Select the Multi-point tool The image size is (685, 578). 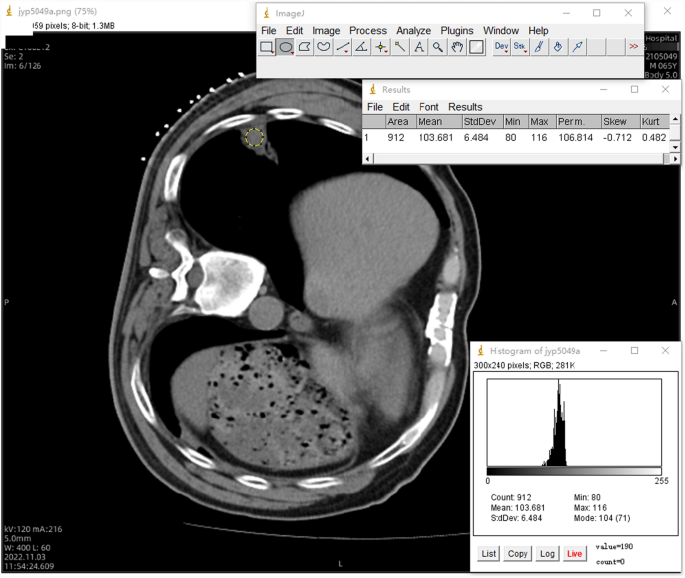[x=381, y=47]
